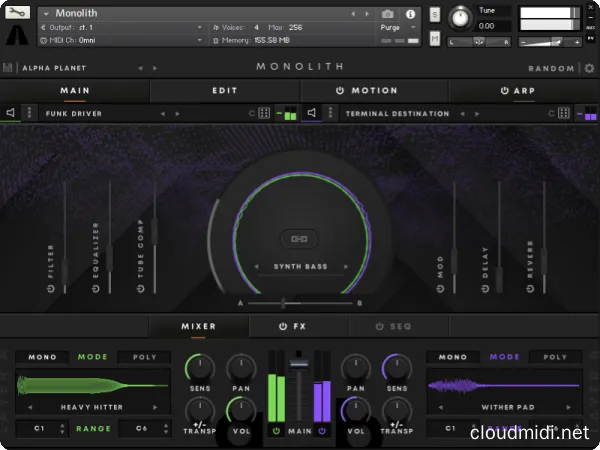
Task: Toggle the FILTER power button
Action: pyautogui.click(x=51, y=289)
